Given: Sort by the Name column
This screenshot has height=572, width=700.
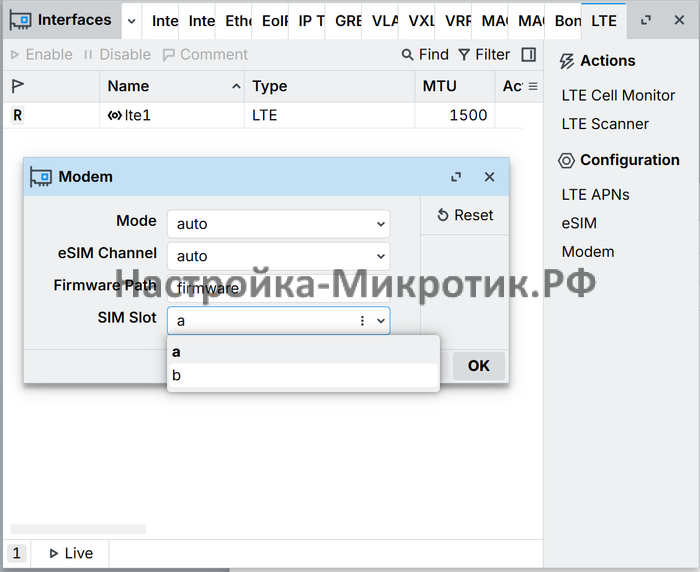Looking at the screenshot, I should tap(172, 86).
